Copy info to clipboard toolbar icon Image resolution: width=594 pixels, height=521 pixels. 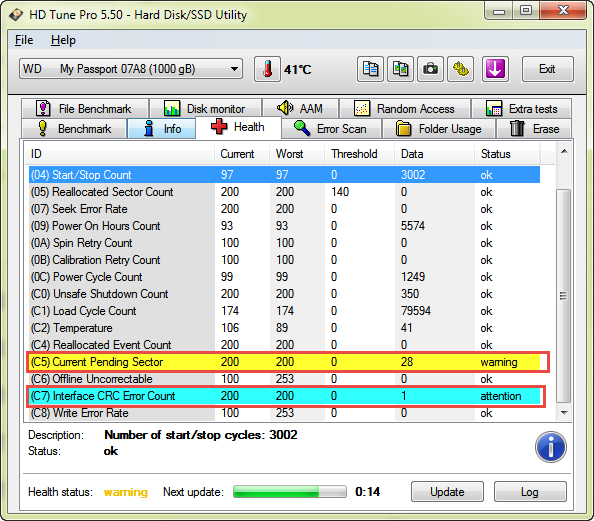click(x=370, y=69)
